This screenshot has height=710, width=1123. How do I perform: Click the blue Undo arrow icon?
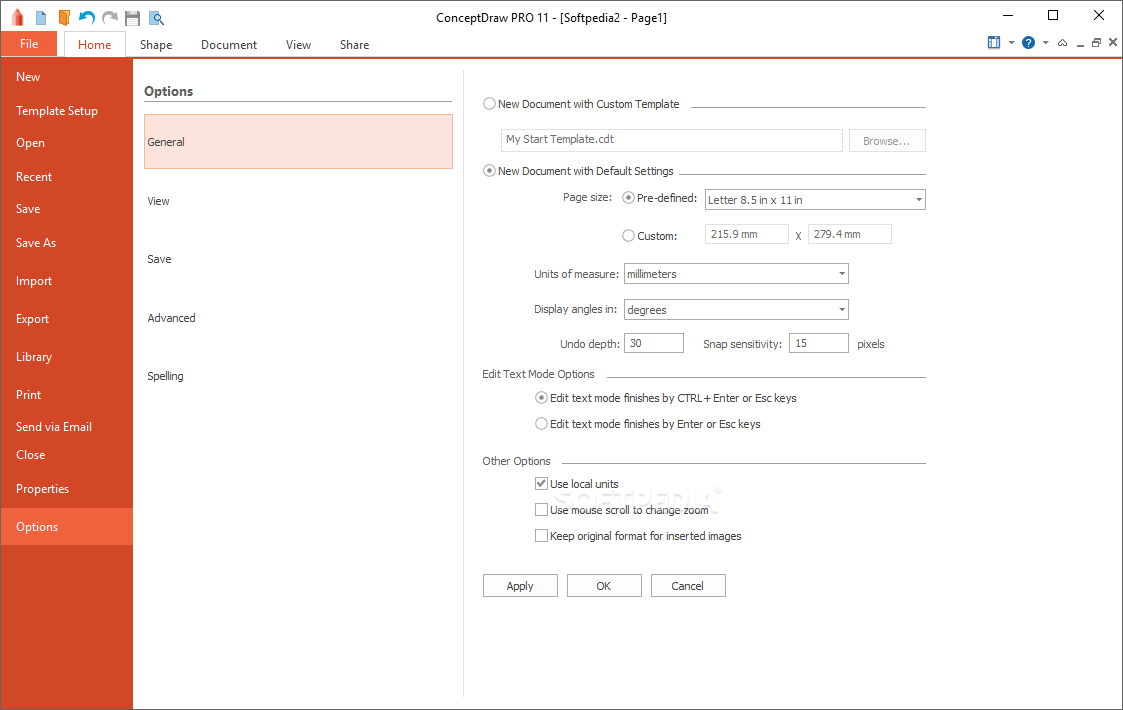coord(87,18)
